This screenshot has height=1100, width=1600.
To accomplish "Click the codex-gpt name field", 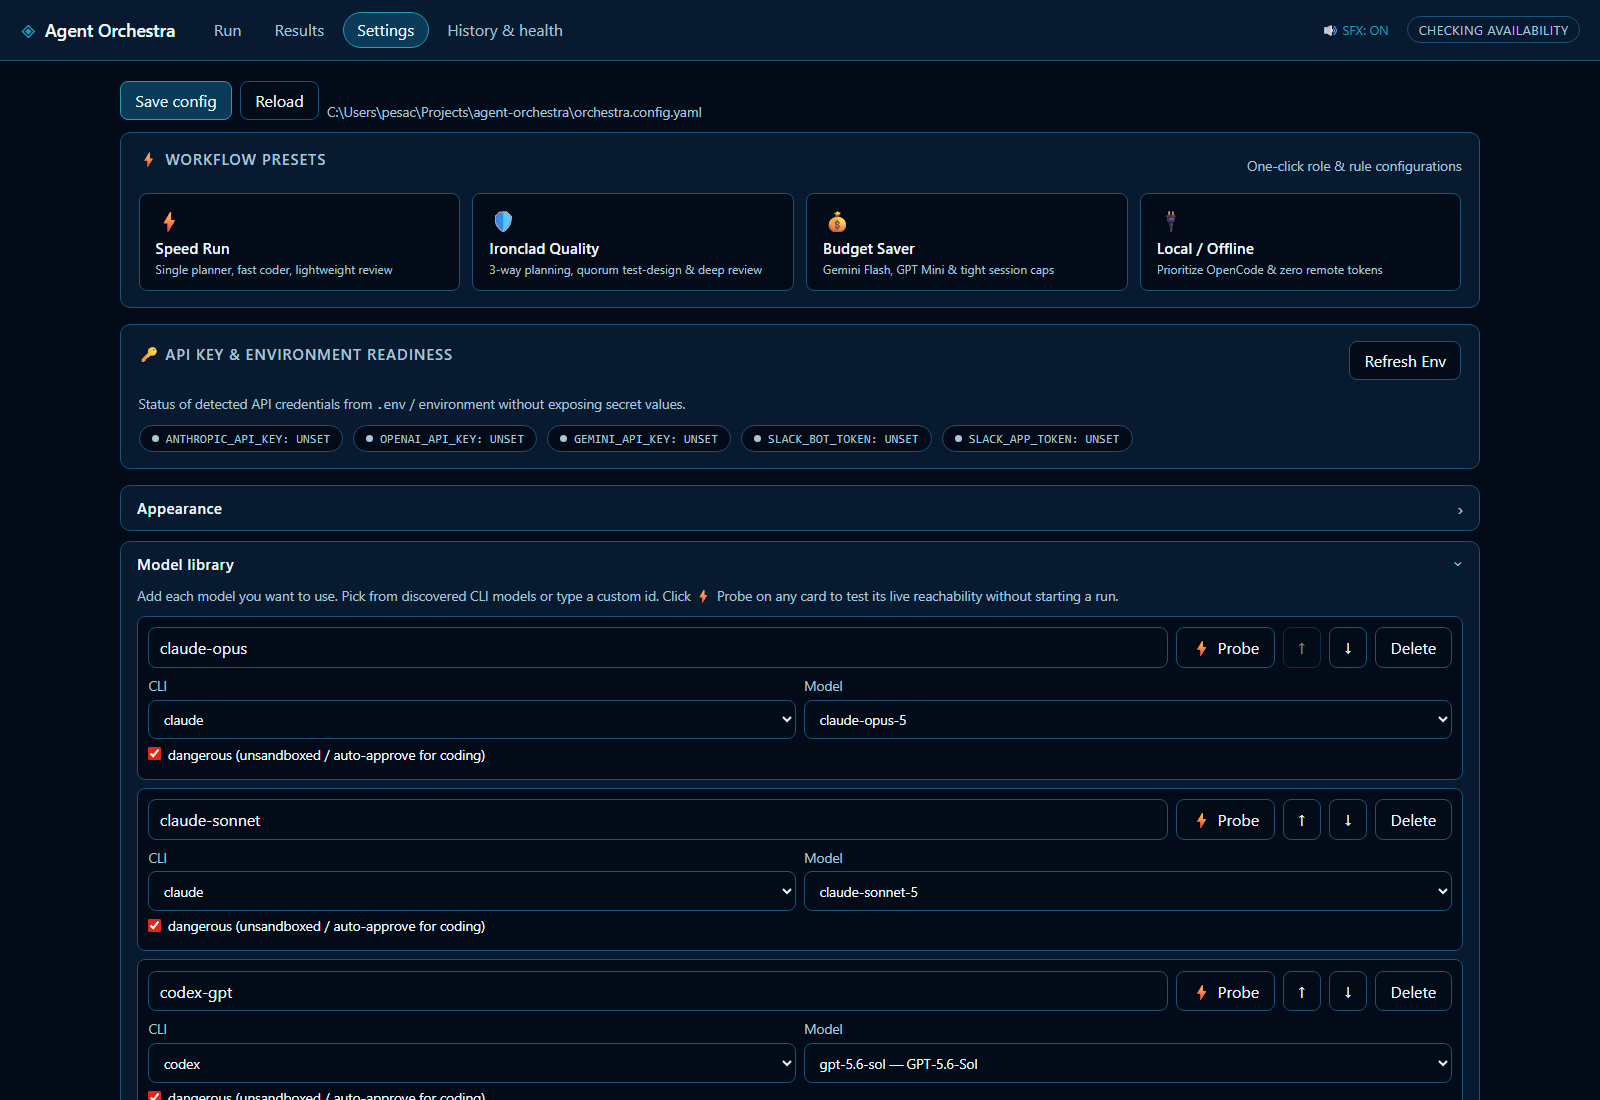I will [658, 992].
